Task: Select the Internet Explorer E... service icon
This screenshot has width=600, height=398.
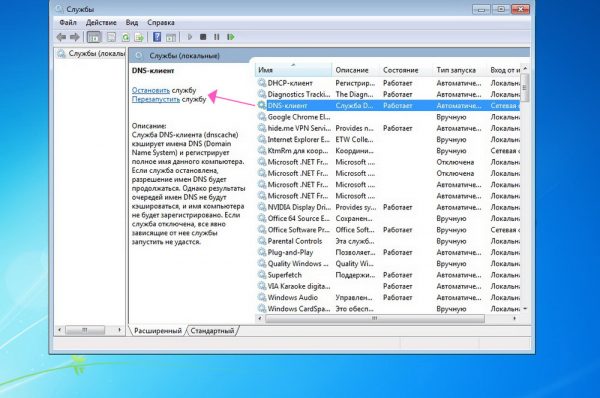Action: click(262, 139)
